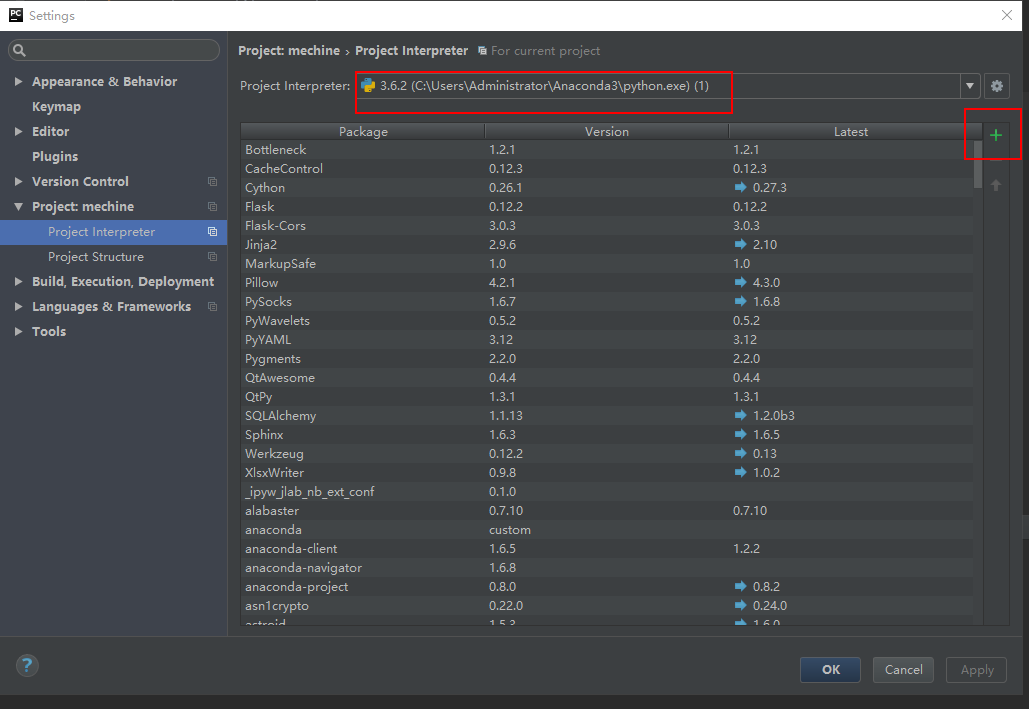Select the anaconda package with custom version

(x=607, y=530)
